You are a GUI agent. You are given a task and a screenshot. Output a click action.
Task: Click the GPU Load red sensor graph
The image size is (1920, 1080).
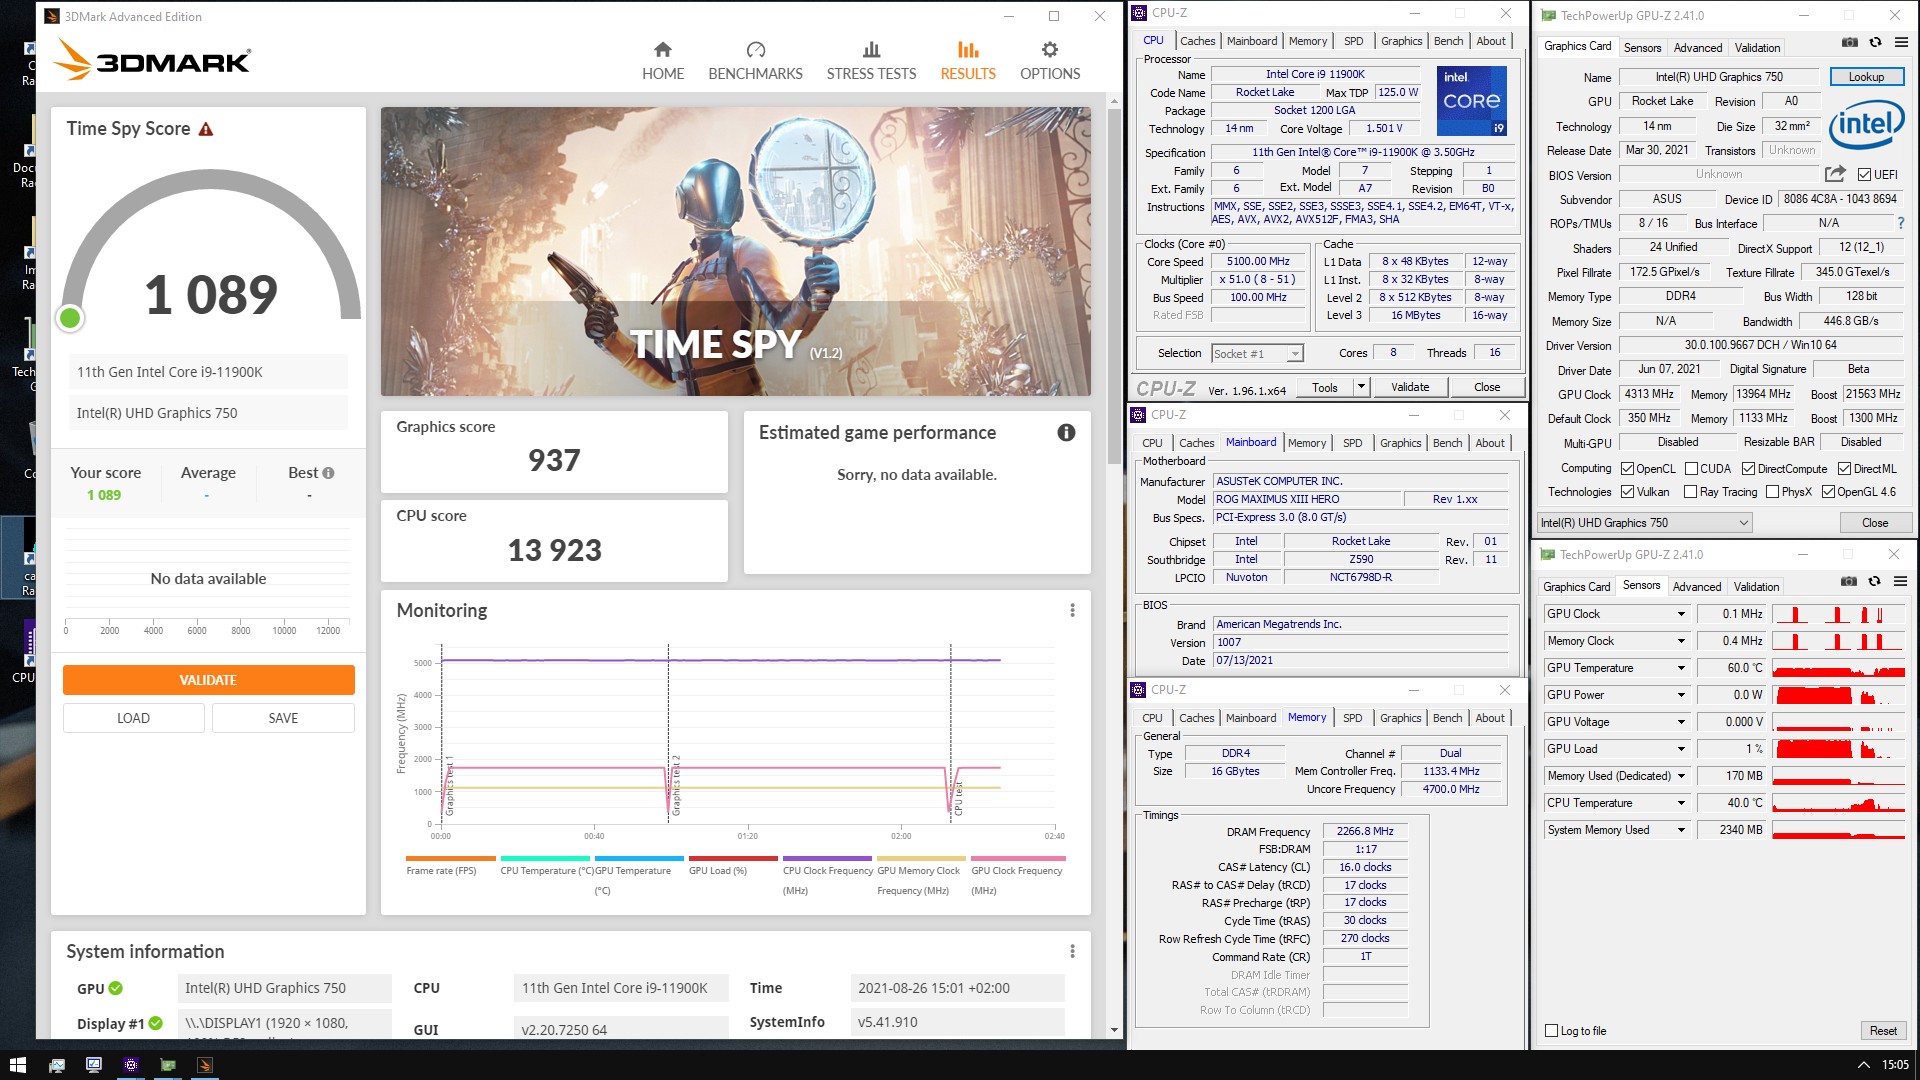[1839, 749]
